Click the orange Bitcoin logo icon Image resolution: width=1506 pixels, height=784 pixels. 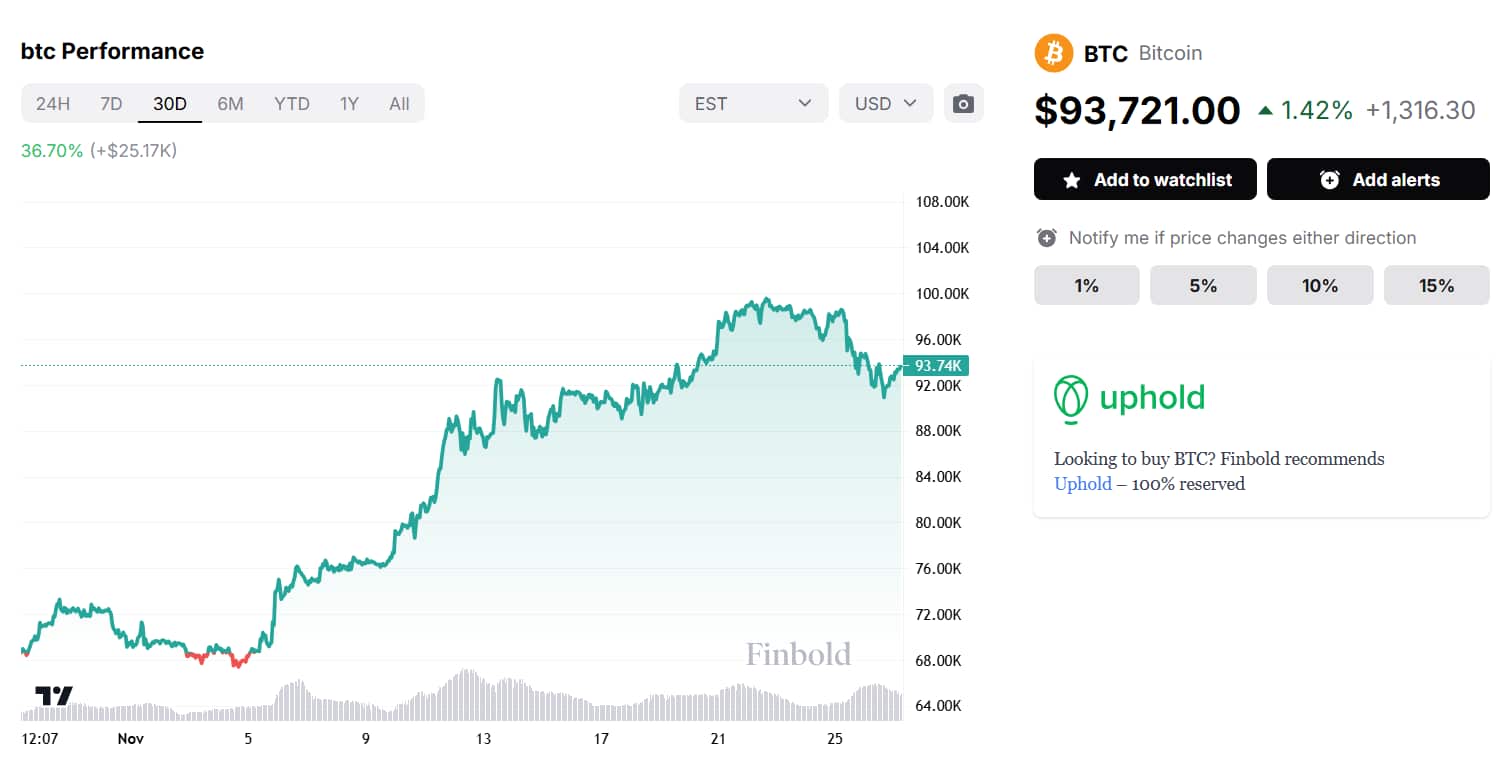(x=1053, y=53)
